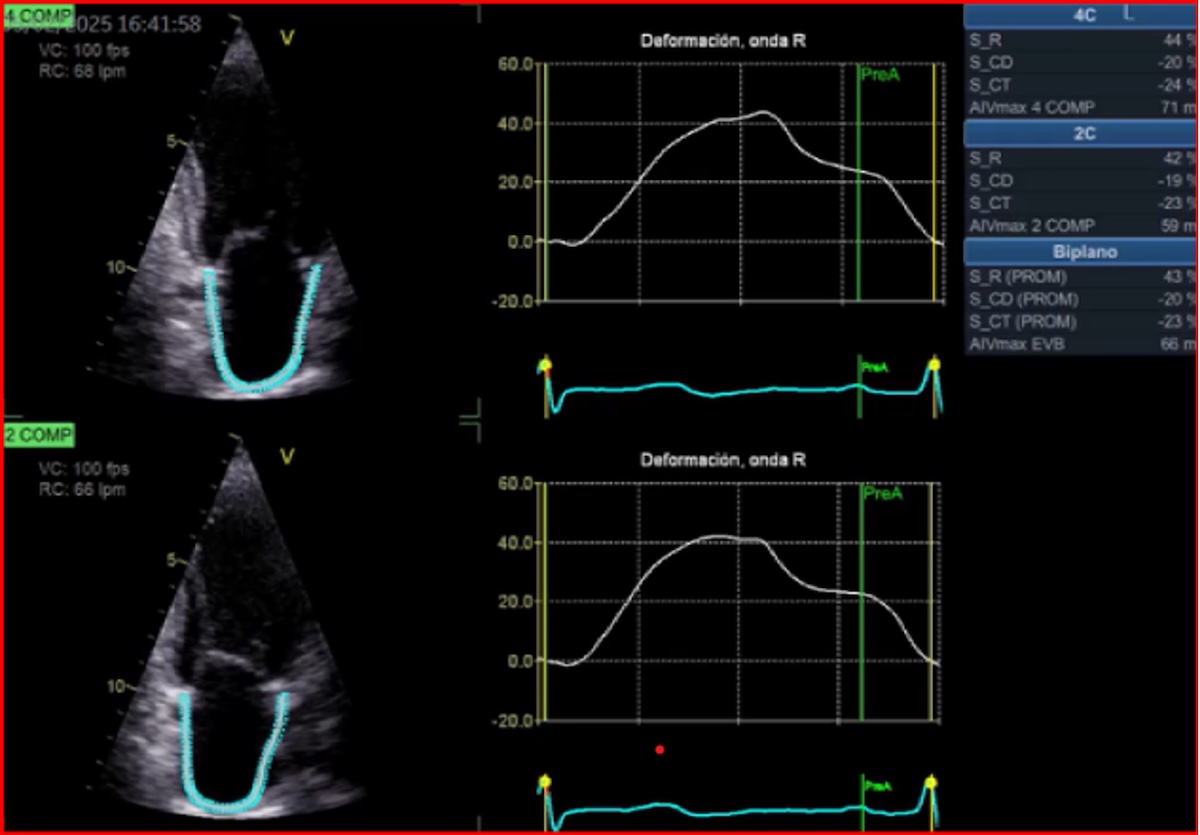
Task: Click the RC: 68 lpm heart rate text
Action: 82,71
